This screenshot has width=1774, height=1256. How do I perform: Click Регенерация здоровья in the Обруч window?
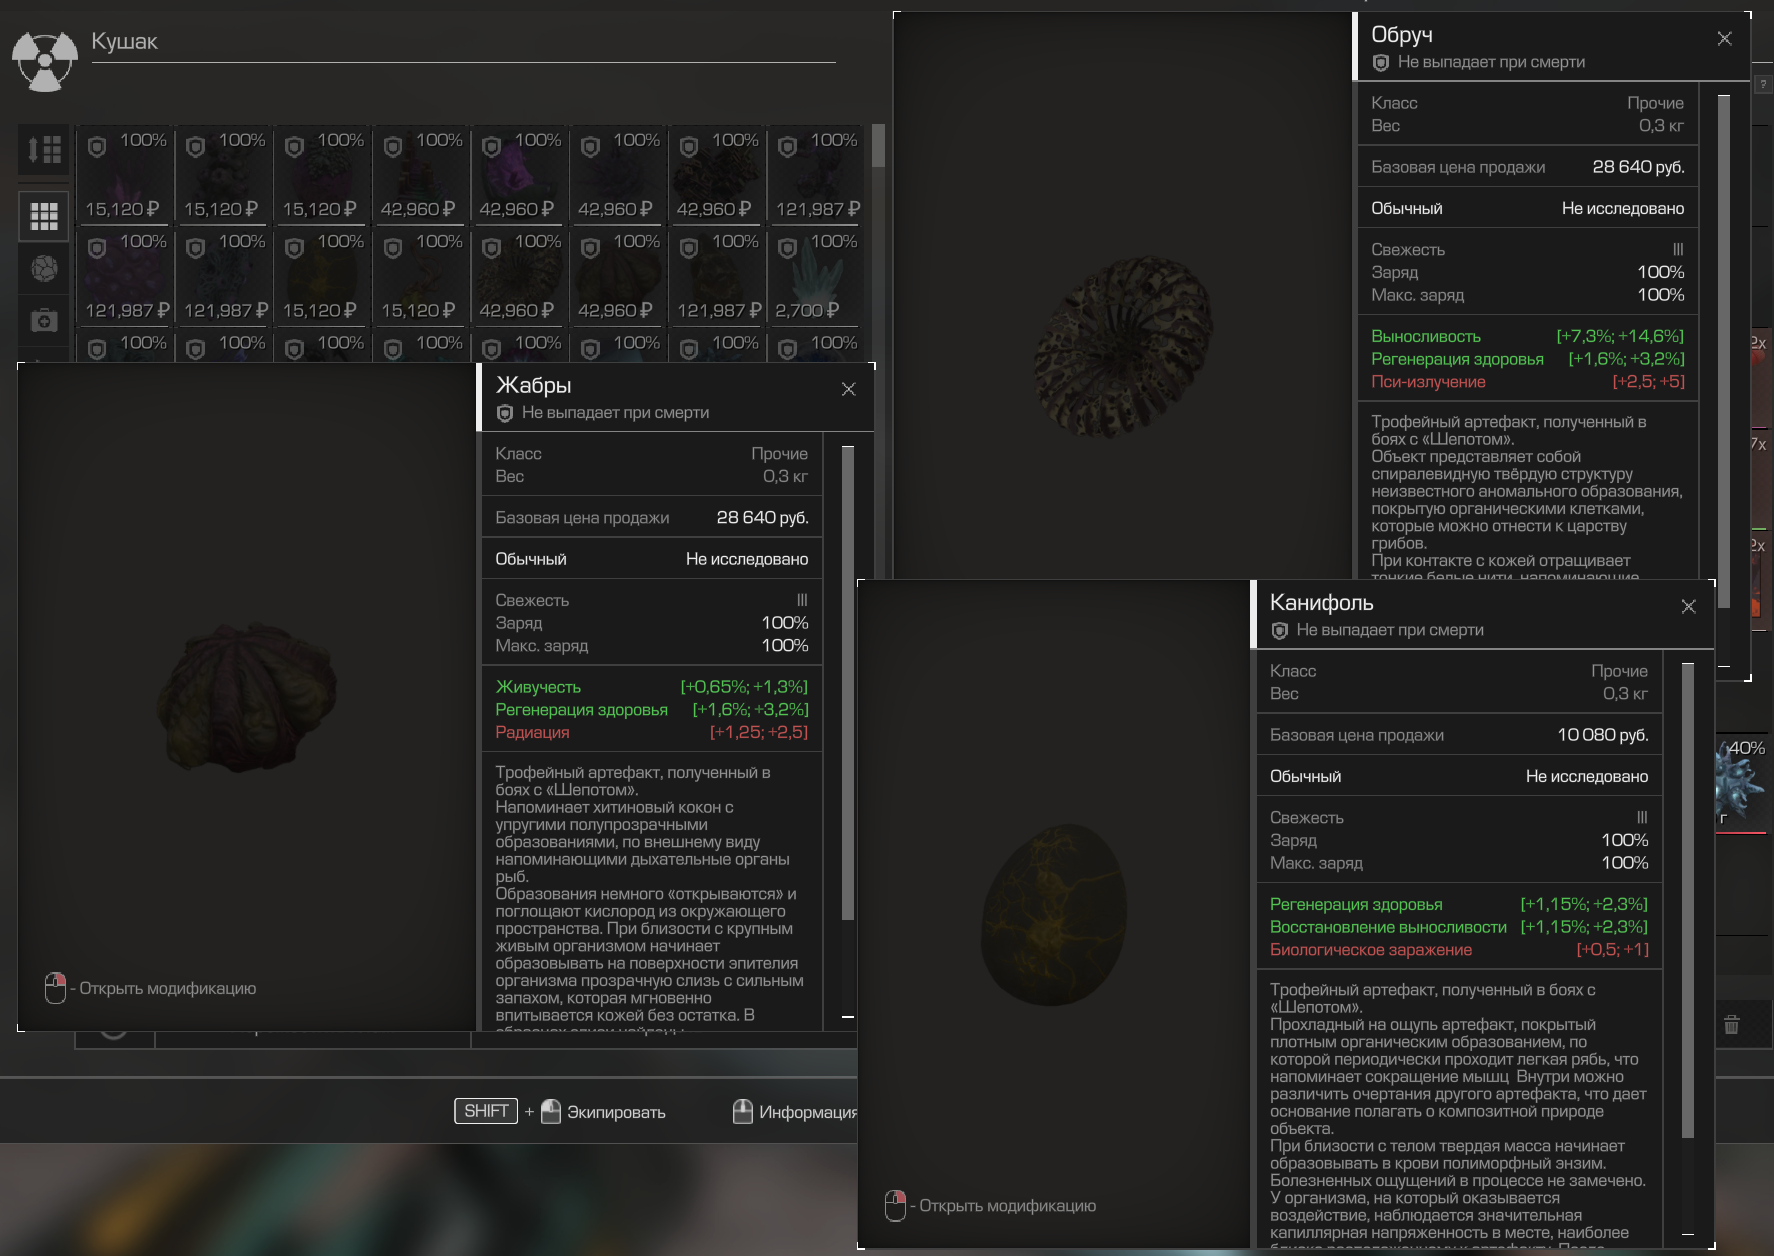pyautogui.click(x=1457, y=359)
